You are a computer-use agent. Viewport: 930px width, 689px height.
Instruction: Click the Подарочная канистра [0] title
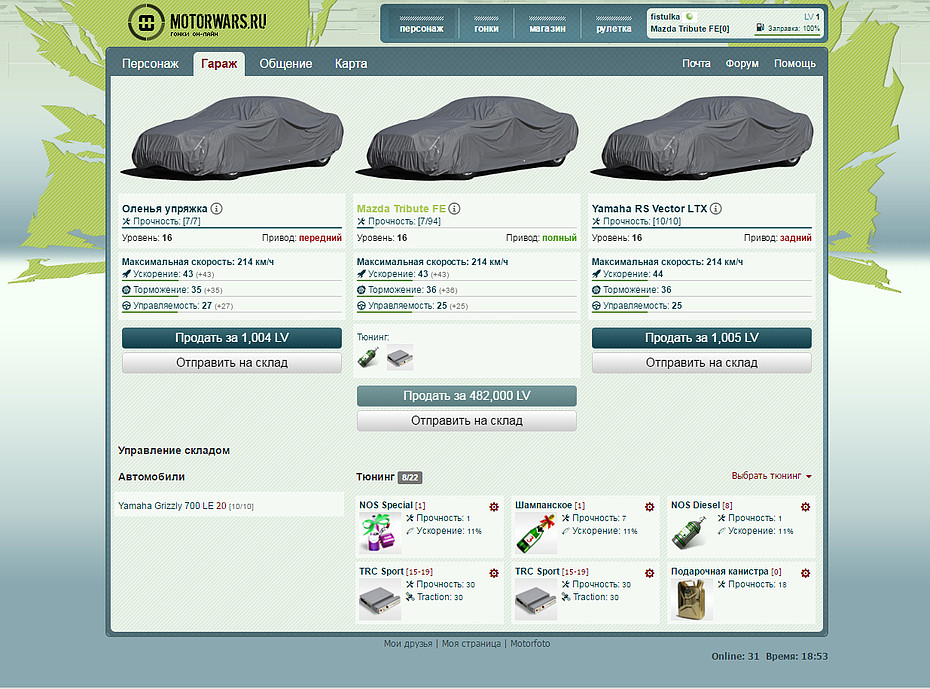pyautogui.click(x=726, y=572)
